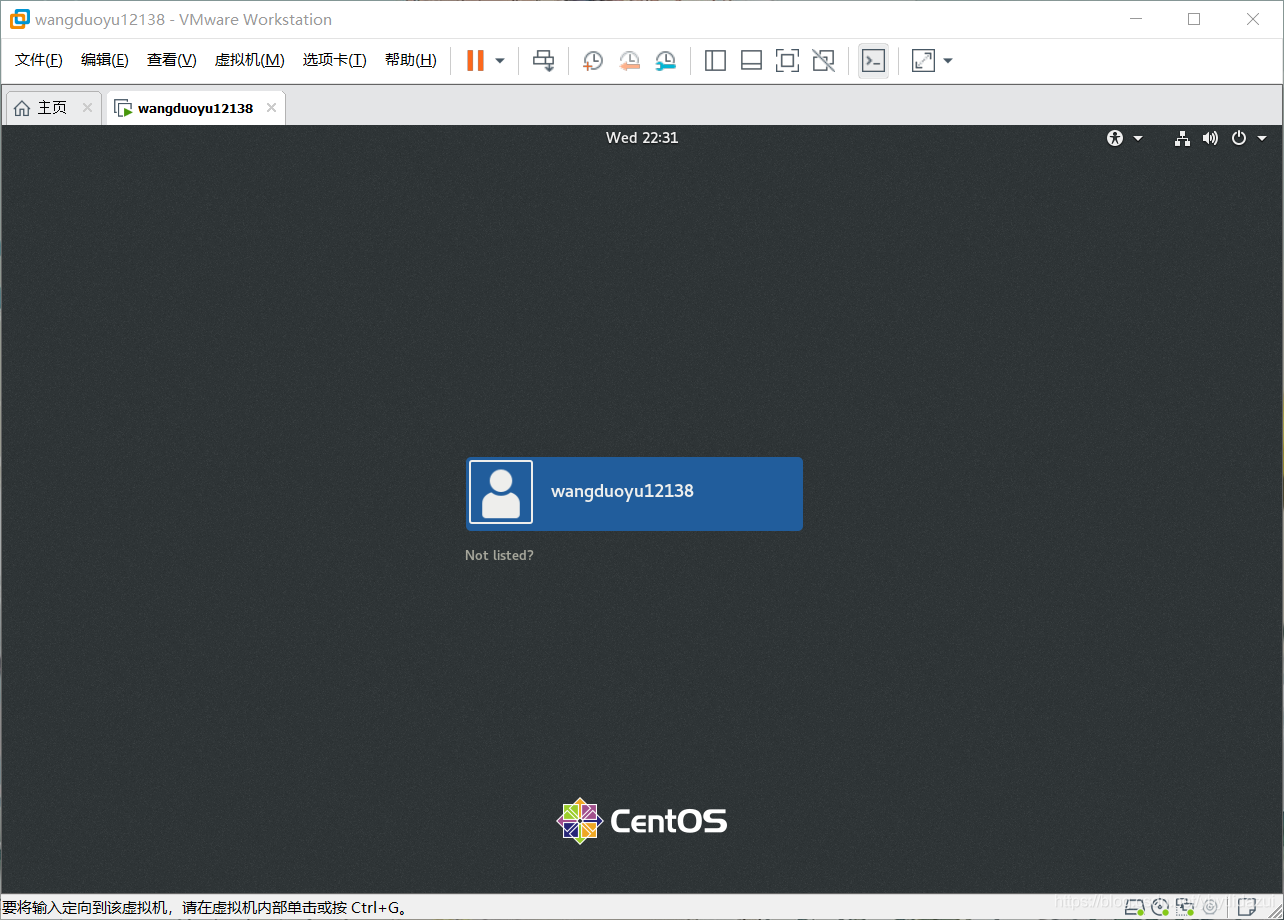Click the CentOS power icon
The width and height of the screenshot is (1284, 920).
pos(1239,138)
